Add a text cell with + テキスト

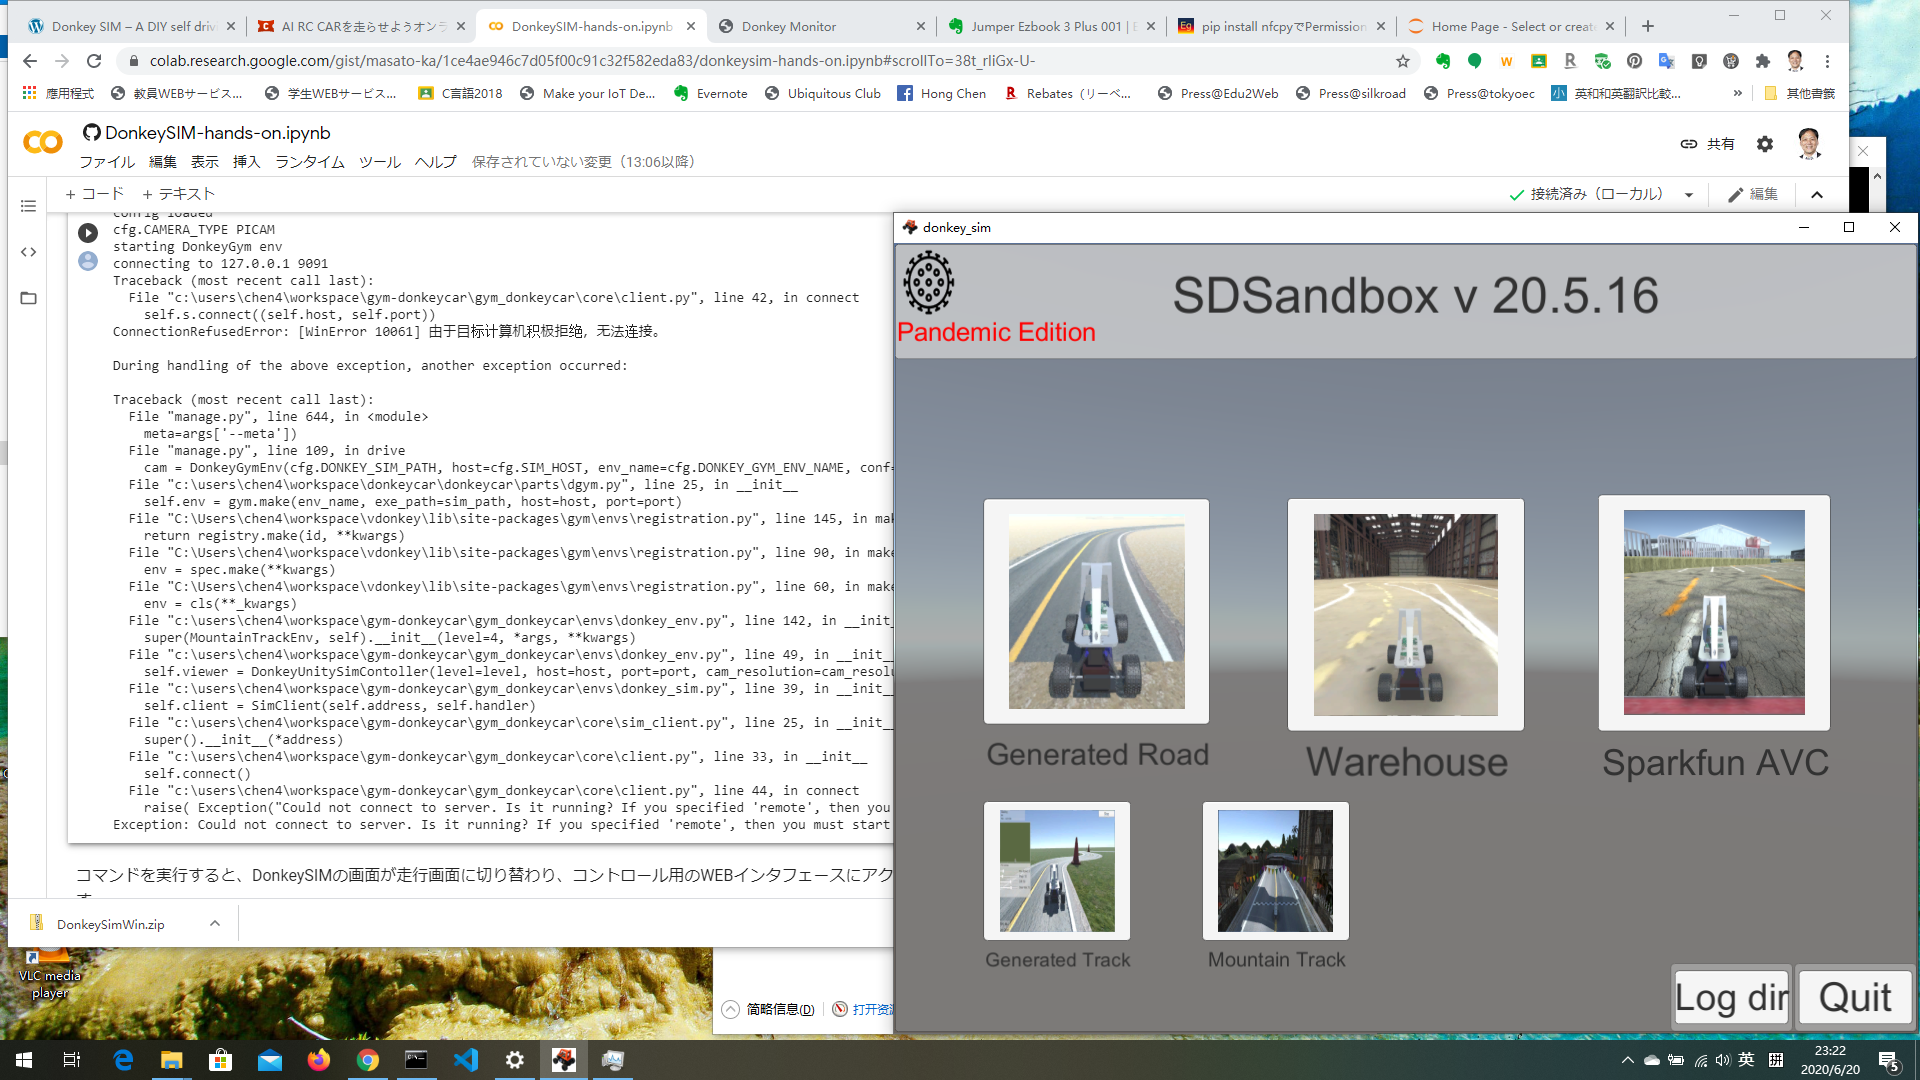tap(178, 194)
